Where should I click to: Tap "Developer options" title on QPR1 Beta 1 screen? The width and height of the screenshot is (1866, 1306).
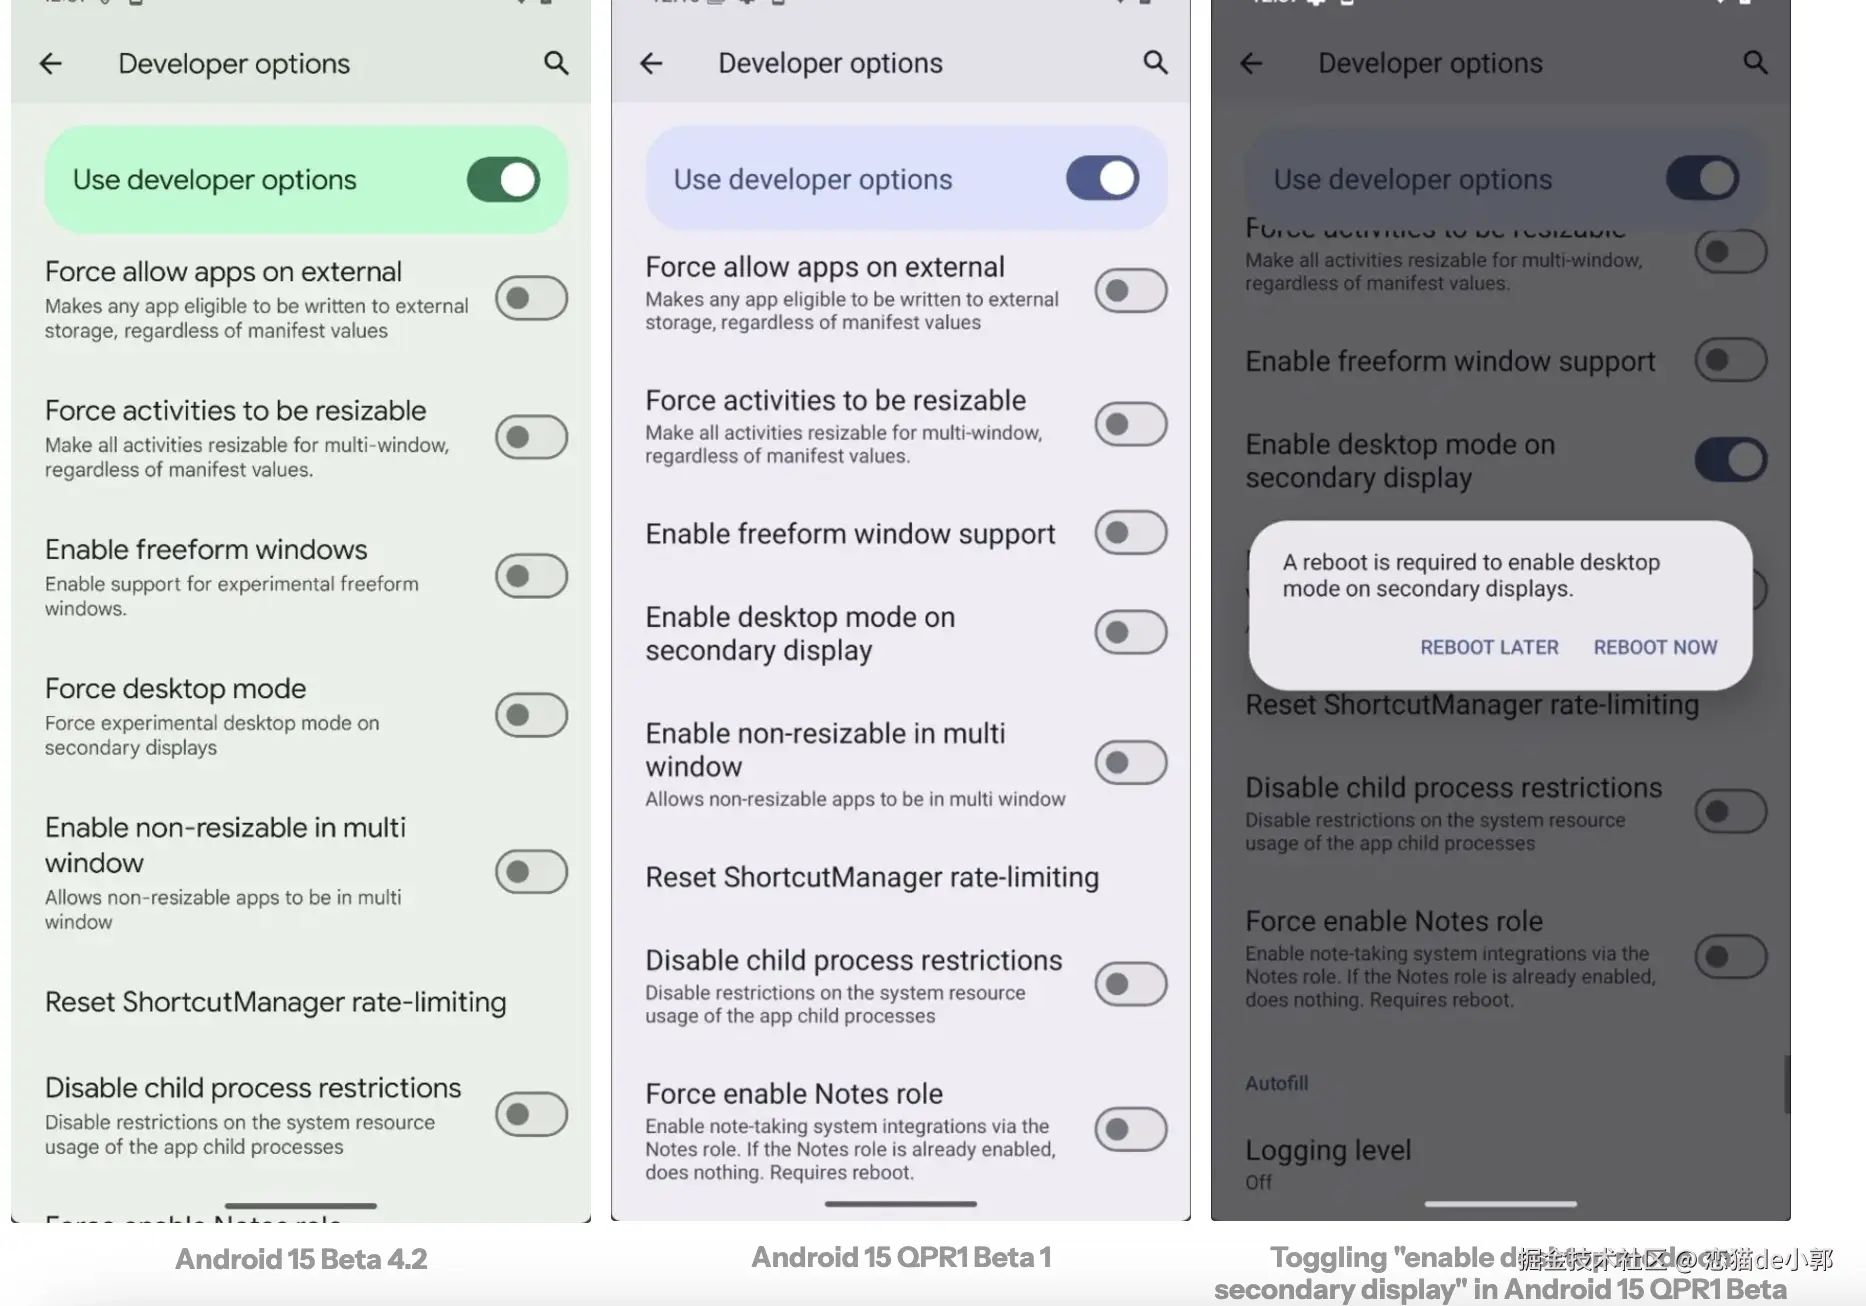pos(830,64)
